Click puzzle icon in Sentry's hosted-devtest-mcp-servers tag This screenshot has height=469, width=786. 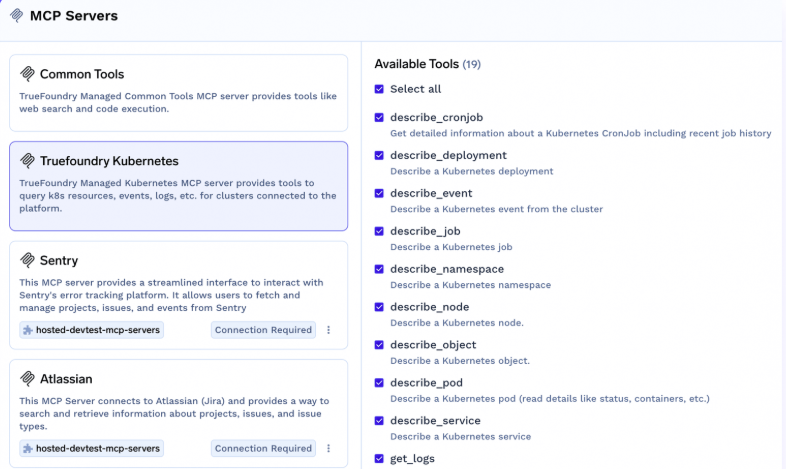(28, 330)
